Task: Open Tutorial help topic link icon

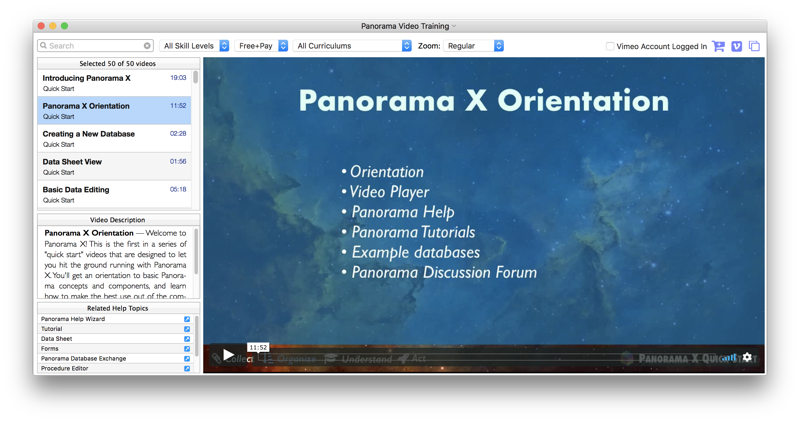Action: click(x=187, y=329)
